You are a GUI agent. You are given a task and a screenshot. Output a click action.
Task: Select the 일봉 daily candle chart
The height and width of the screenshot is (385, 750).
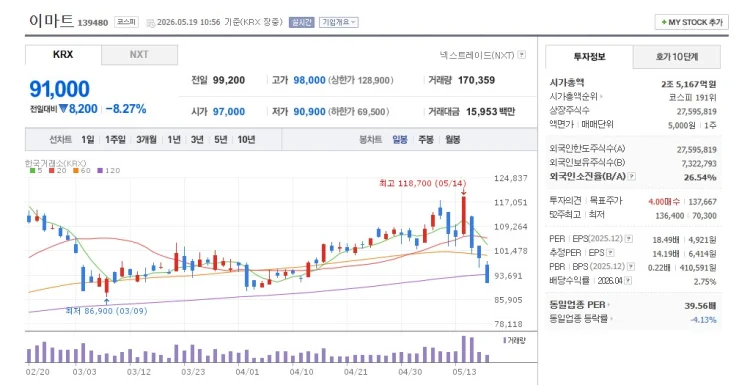coord(400,140)
